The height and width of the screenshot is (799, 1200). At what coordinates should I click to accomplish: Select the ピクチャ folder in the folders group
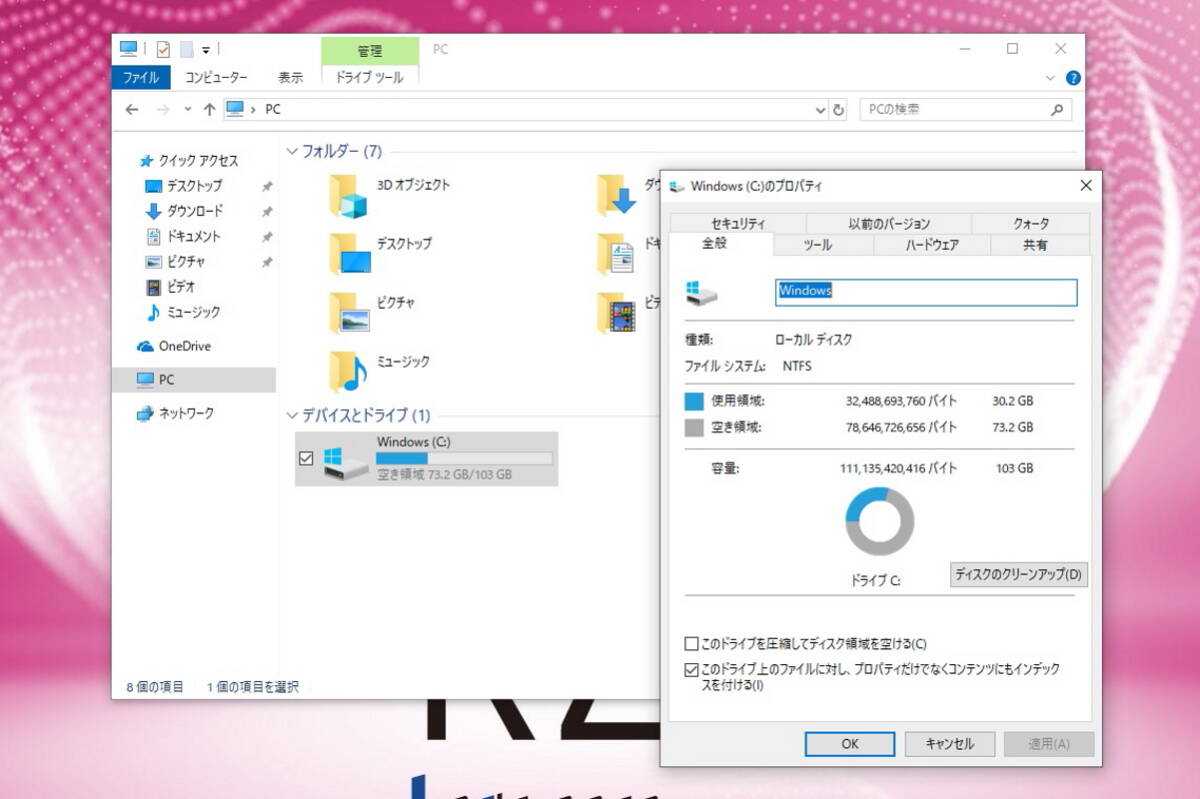tap(349, 312)
